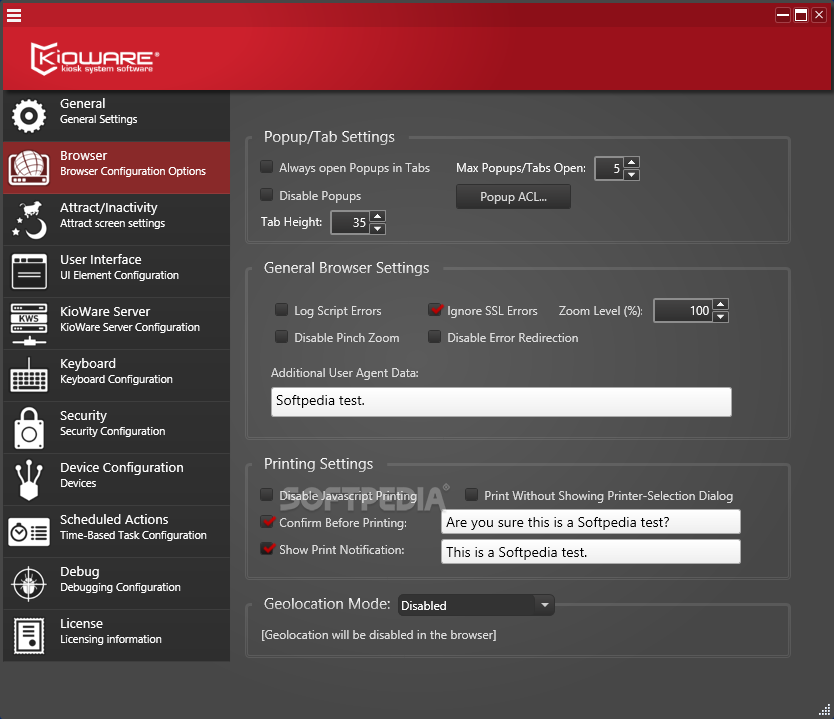This screenshot has height=719, width=834.
Task: Open User Interface configuration
Action: 116,272
